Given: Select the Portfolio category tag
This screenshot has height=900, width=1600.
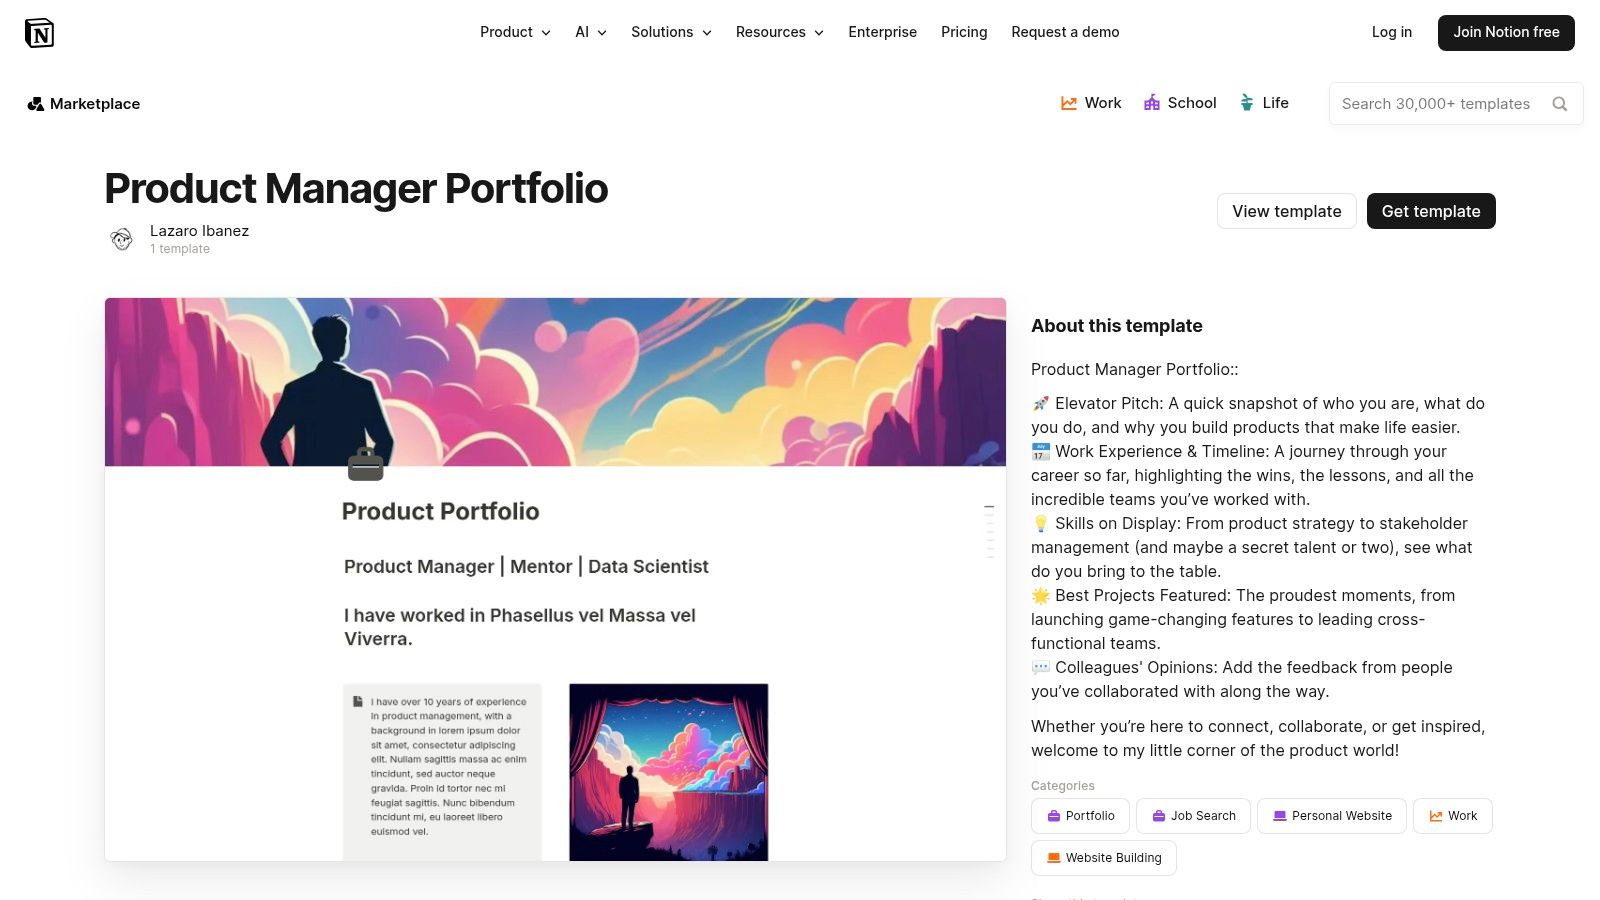Looking at the screenshot, I should point(1080,815).
